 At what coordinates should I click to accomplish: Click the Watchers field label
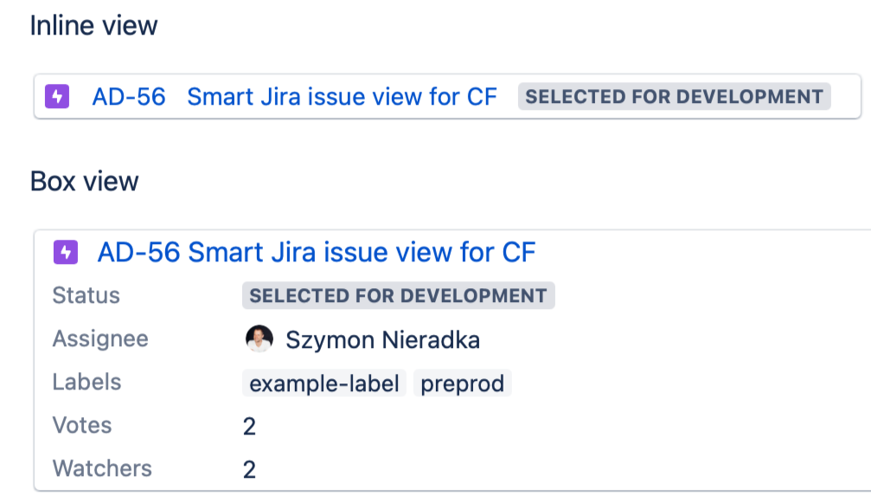[x=102, y=468]
